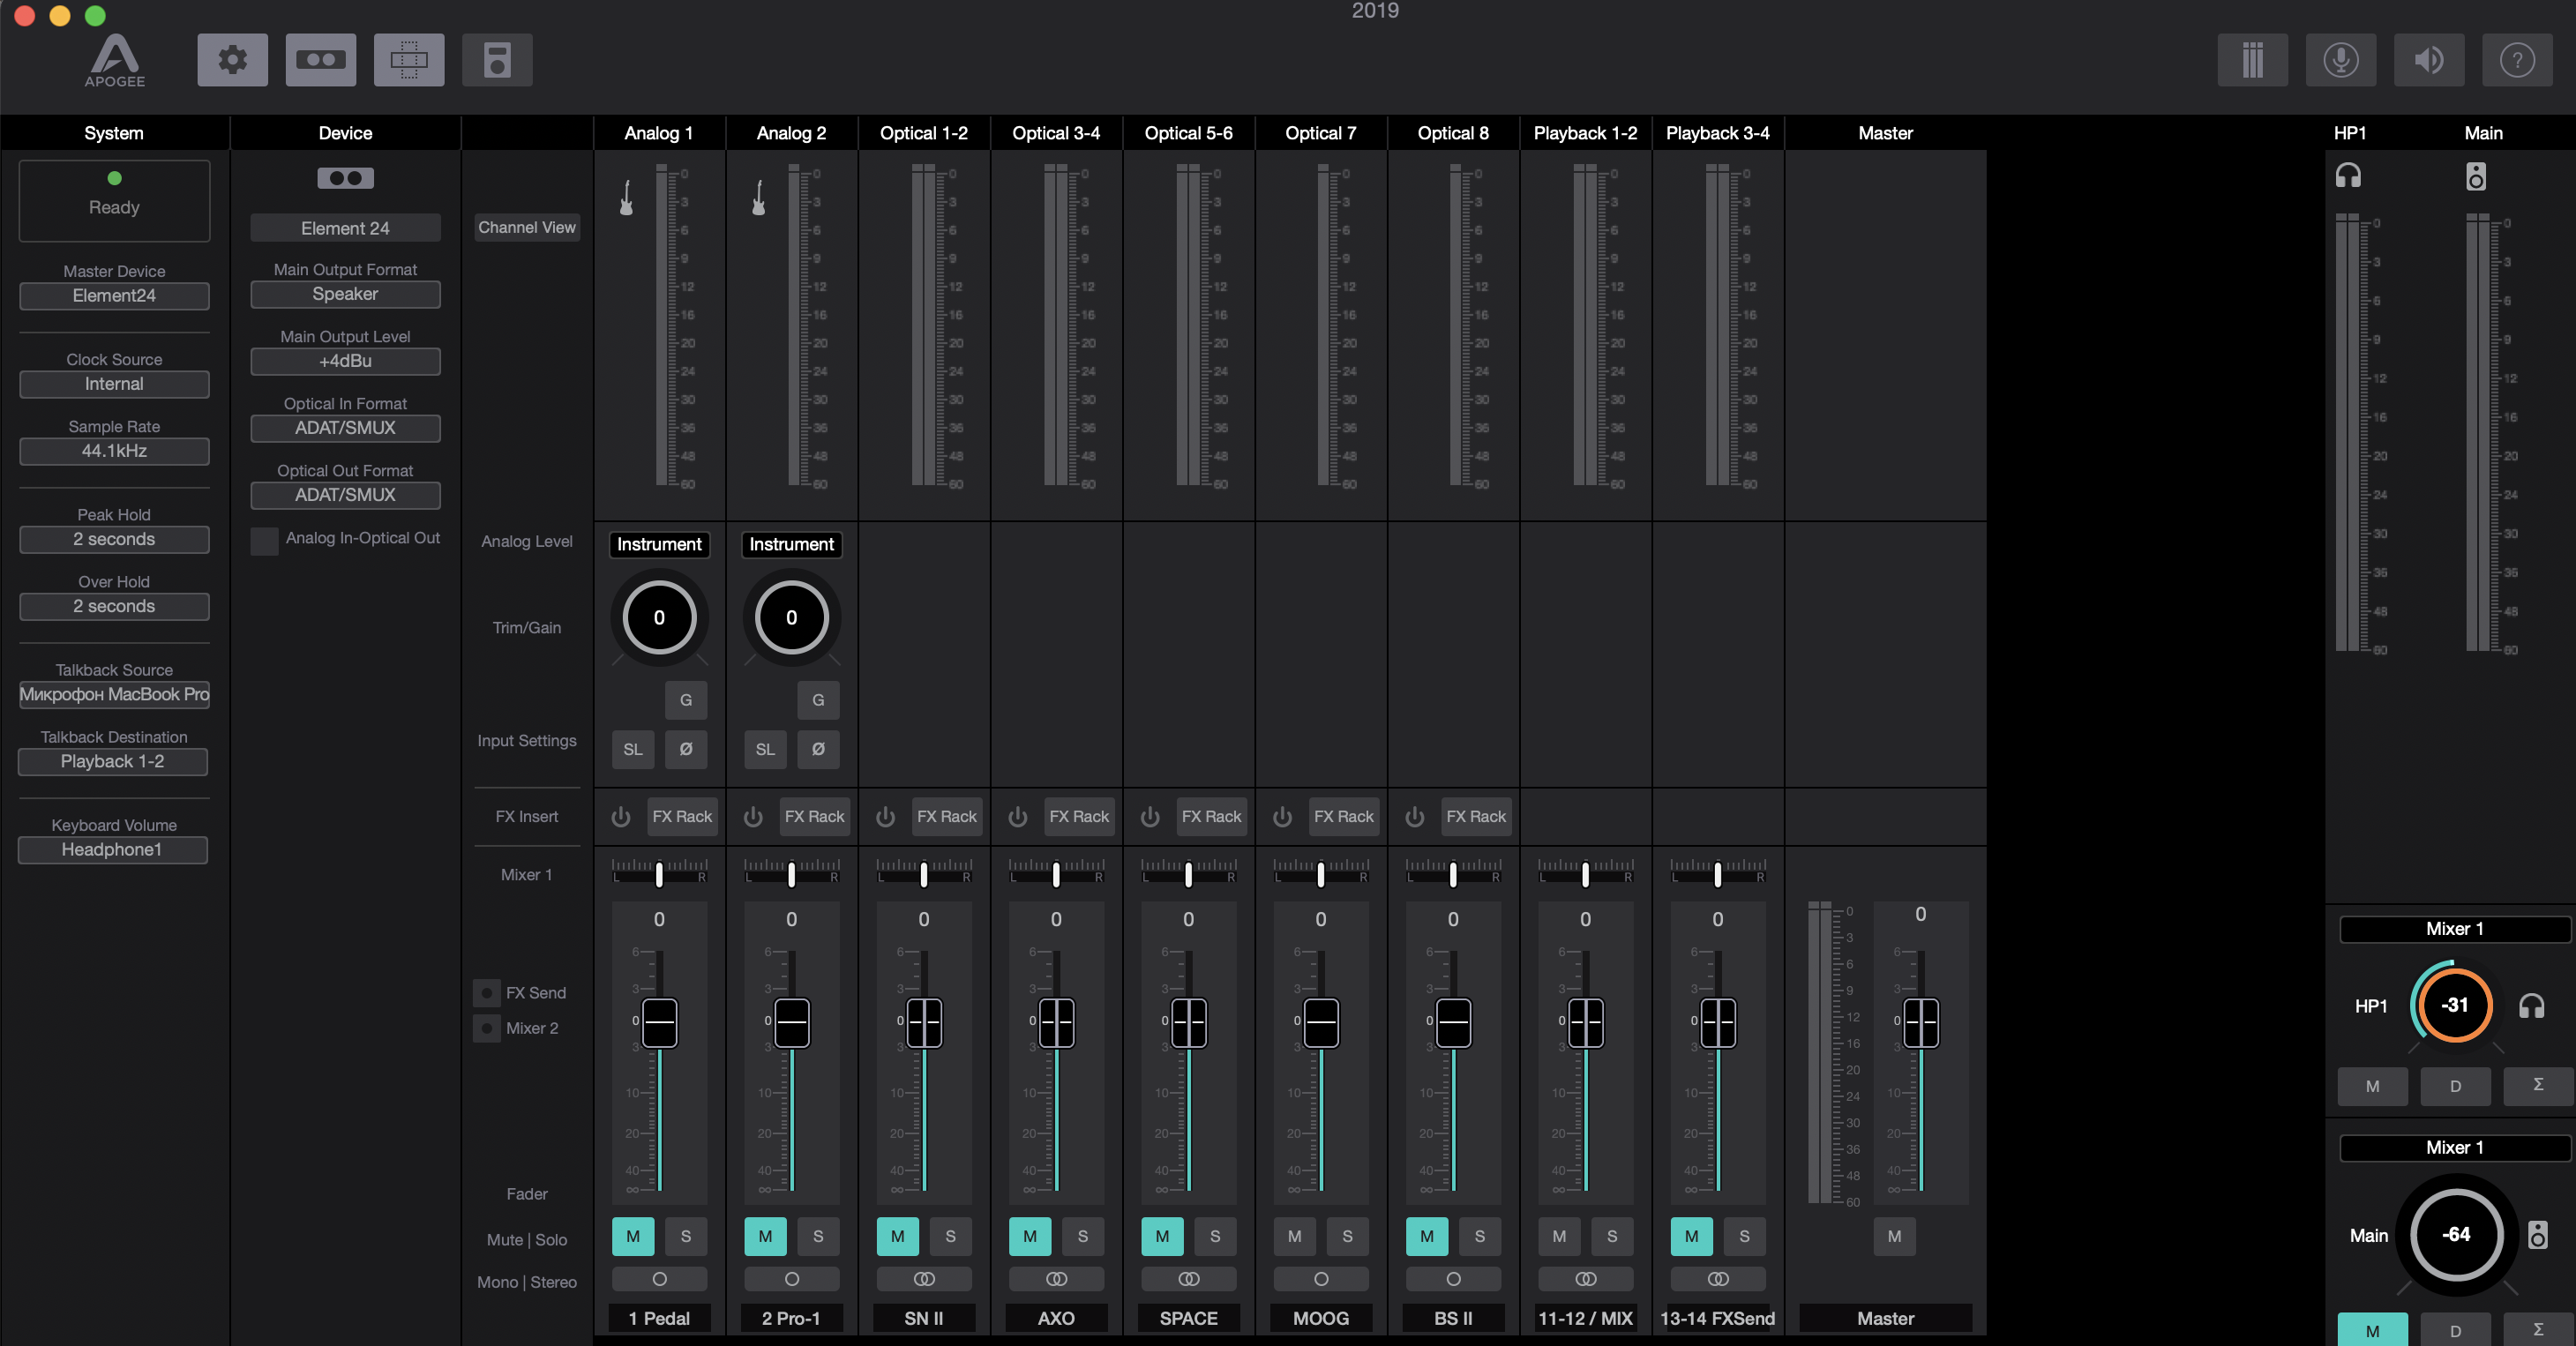Unmute the 1 Pedal channel

click(x=633, y=1236)
